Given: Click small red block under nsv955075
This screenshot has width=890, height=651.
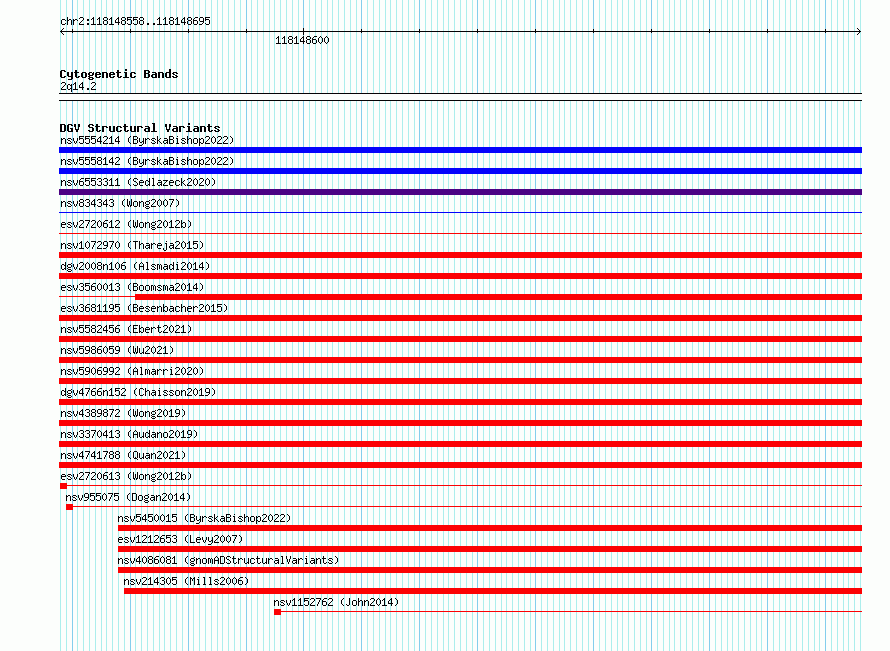Looking at the screenshot, I should [69, 507].
